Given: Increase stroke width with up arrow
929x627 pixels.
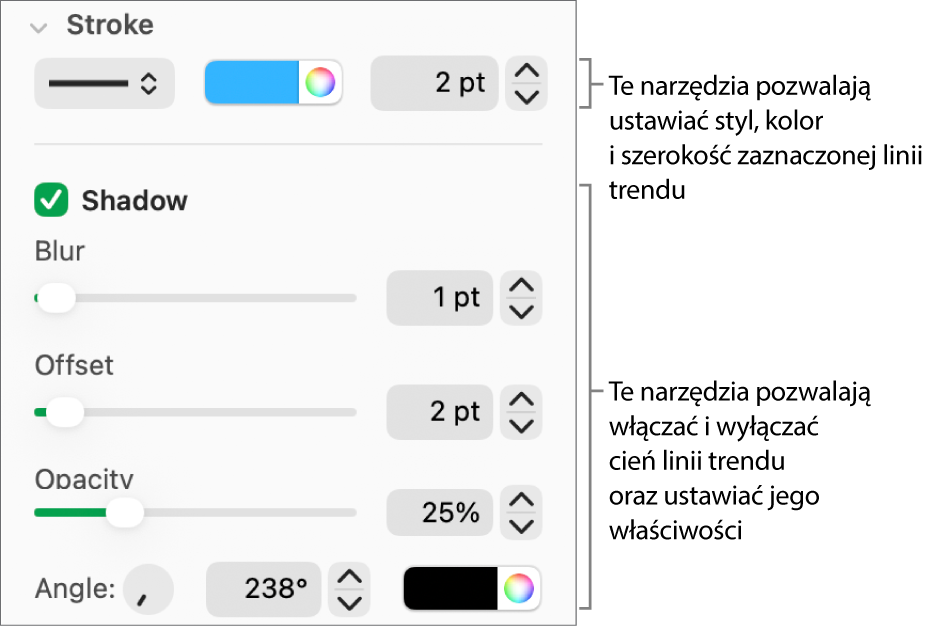Looking at the screenshot, I should 527,71.
